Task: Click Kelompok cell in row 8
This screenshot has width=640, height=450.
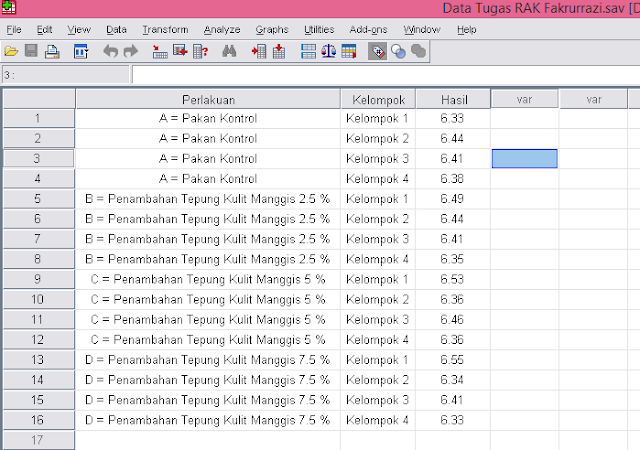Action: click(x=378, y=259)
